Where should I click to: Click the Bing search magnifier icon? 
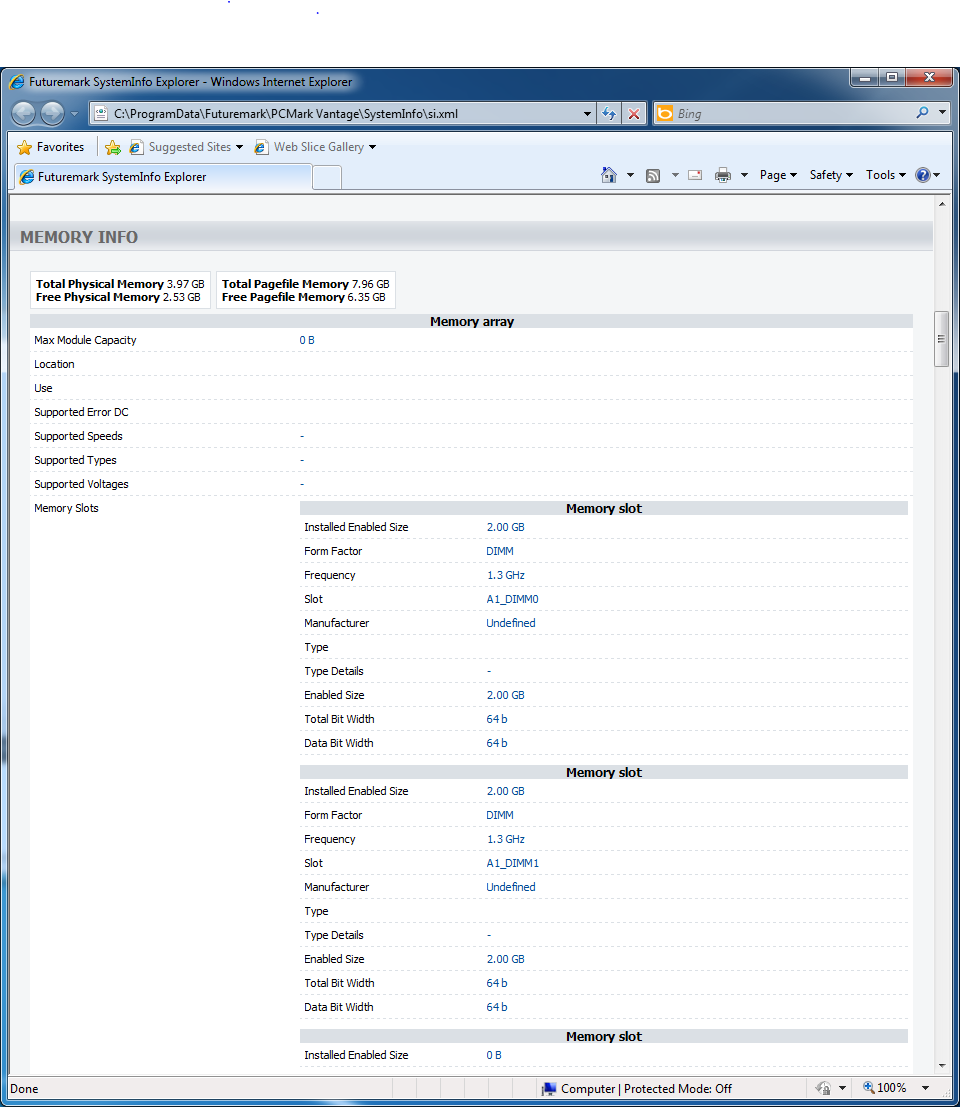click(922, 113)
